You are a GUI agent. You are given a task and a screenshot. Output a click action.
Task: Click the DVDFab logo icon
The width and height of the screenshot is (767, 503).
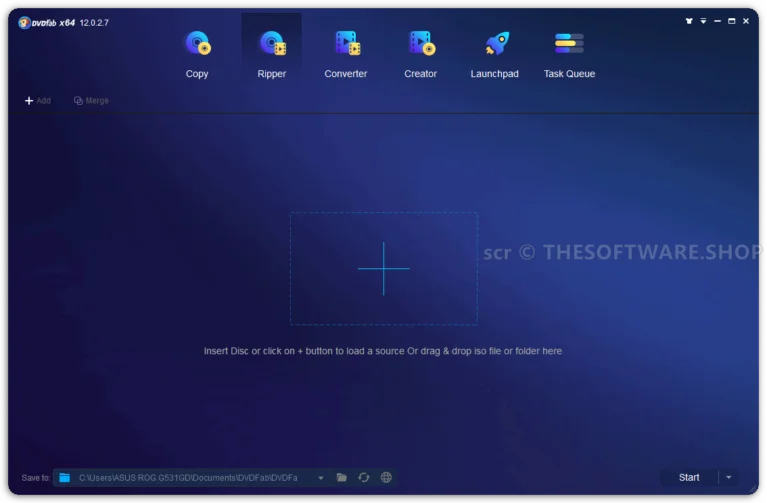click(x=24, y=23)
